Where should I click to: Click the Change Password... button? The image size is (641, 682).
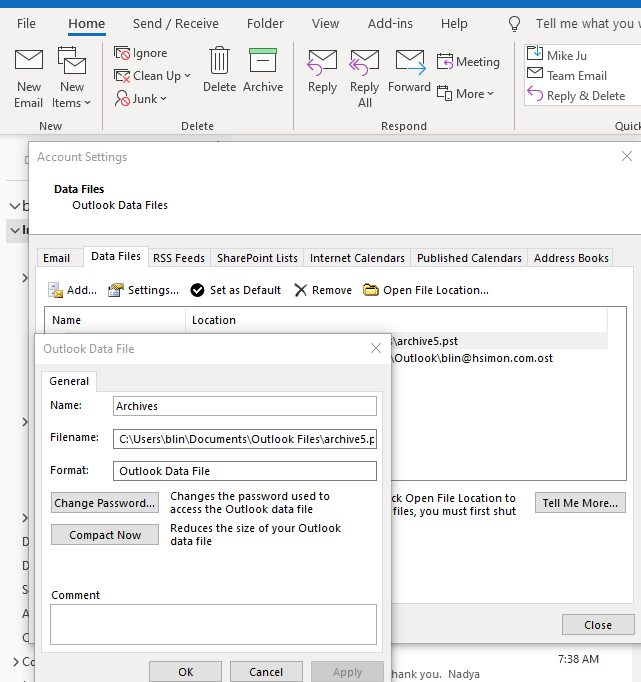pyautogui.click(x=105, y=503)
